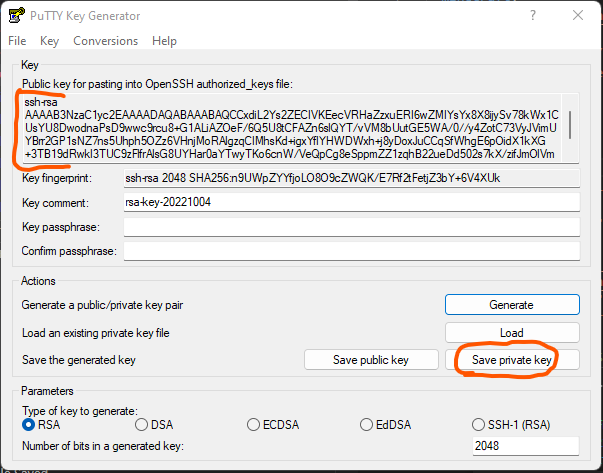The height and width of the screenshot is (473, 603).
Task: Open the Key menu
Action: (x=50, y=41)
